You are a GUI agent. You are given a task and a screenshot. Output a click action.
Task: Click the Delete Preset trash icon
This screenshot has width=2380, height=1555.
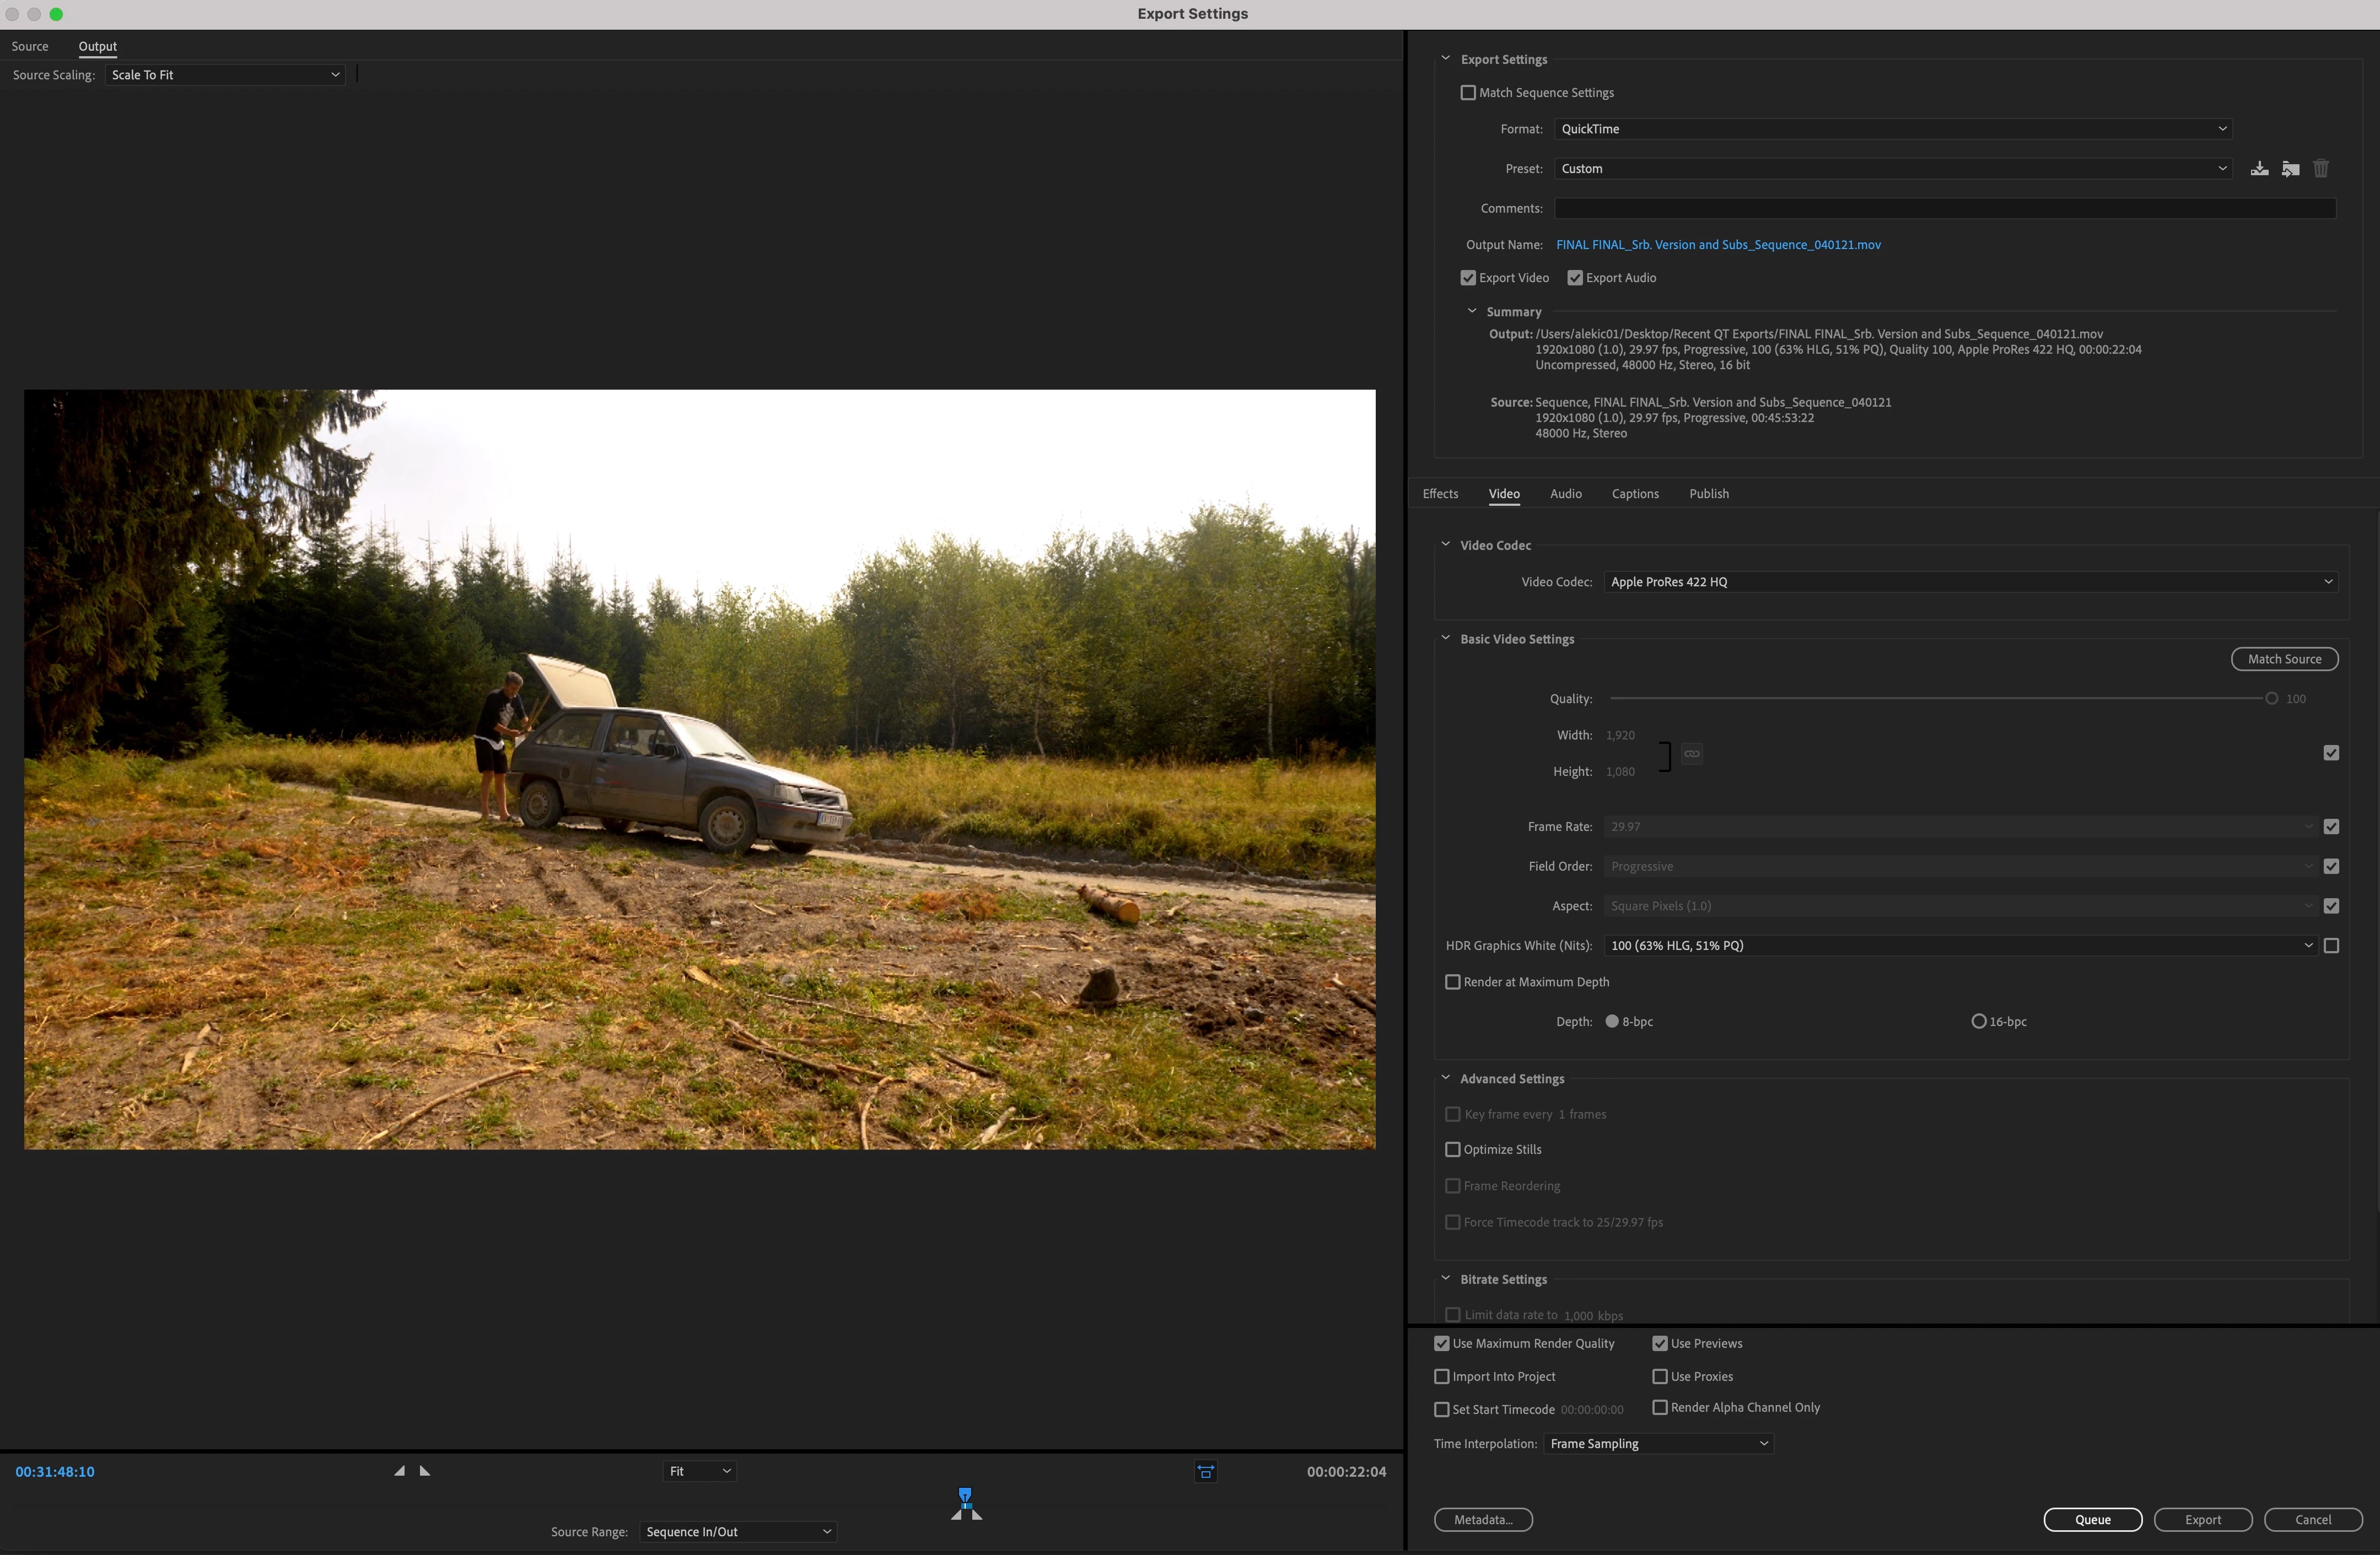click(x=2321, y=168)
